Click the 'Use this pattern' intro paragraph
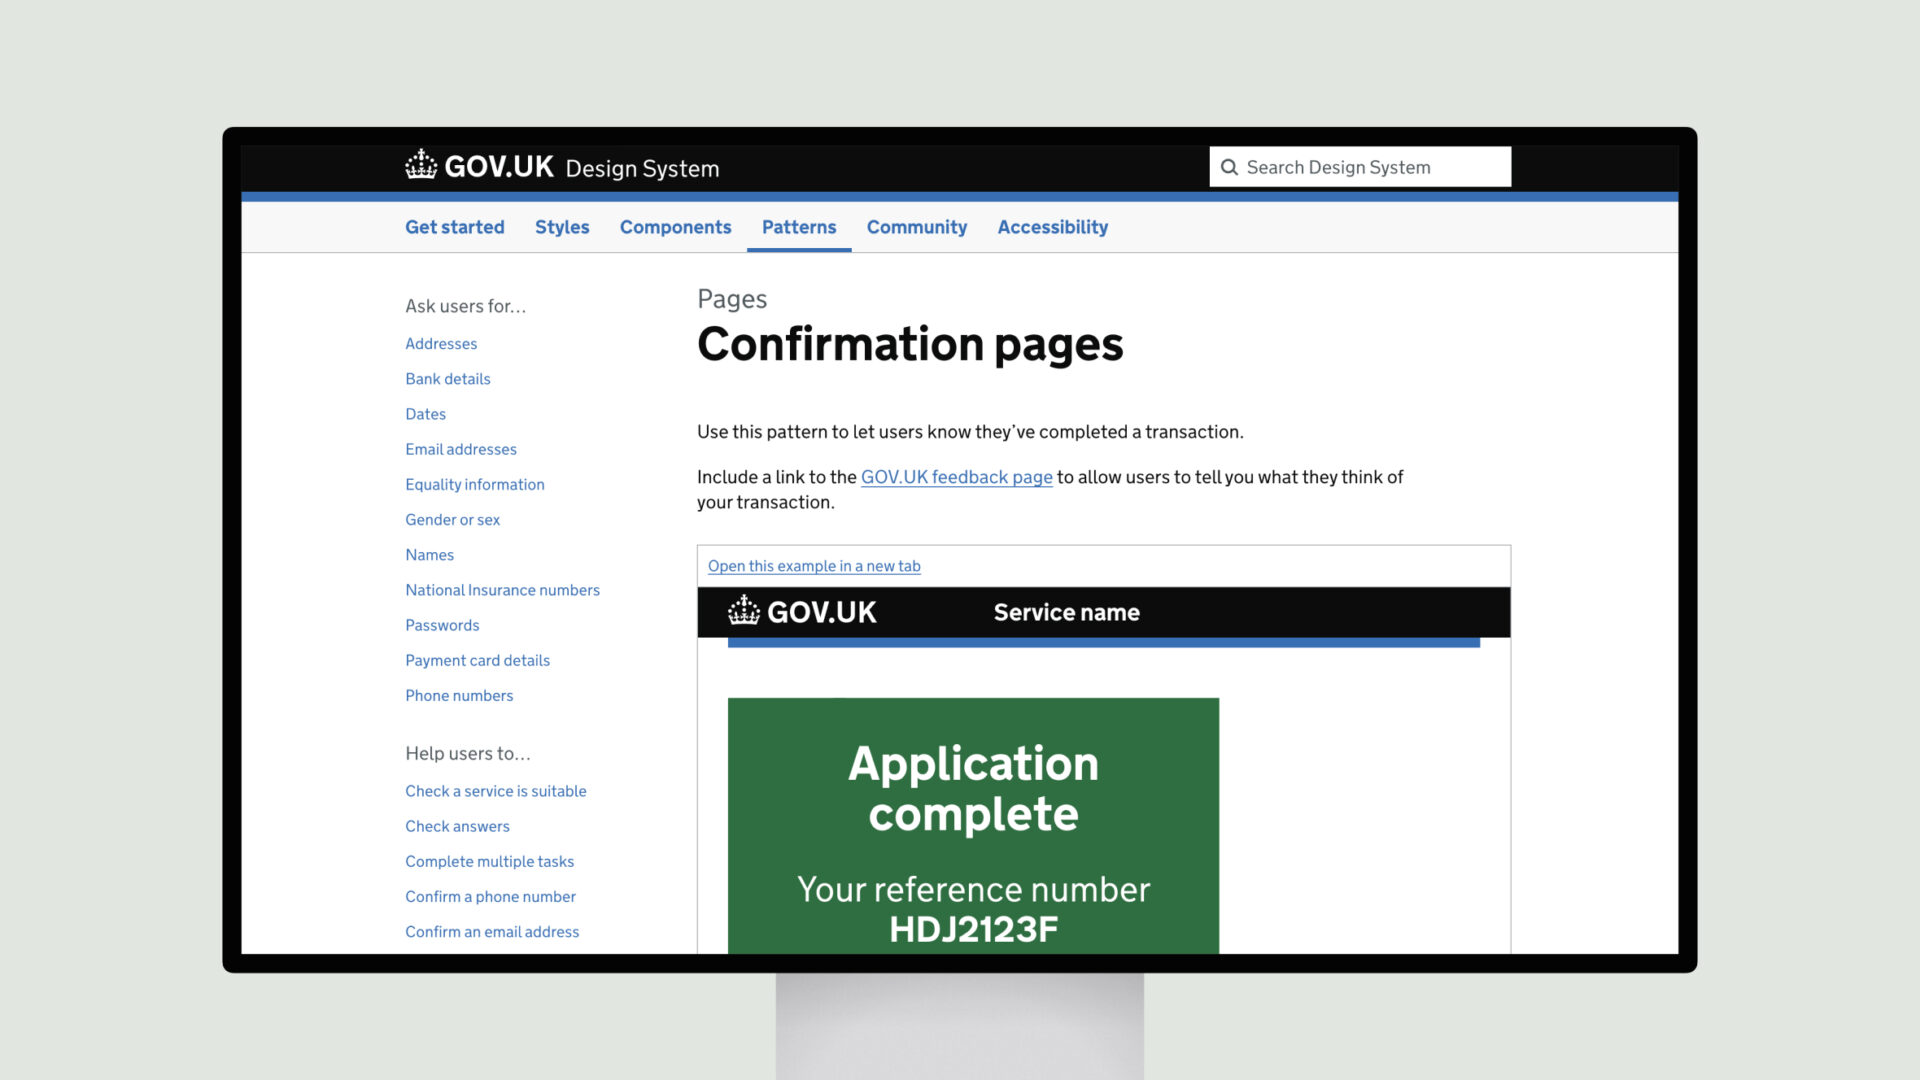 pyautogui.click(x=970, y=432)
